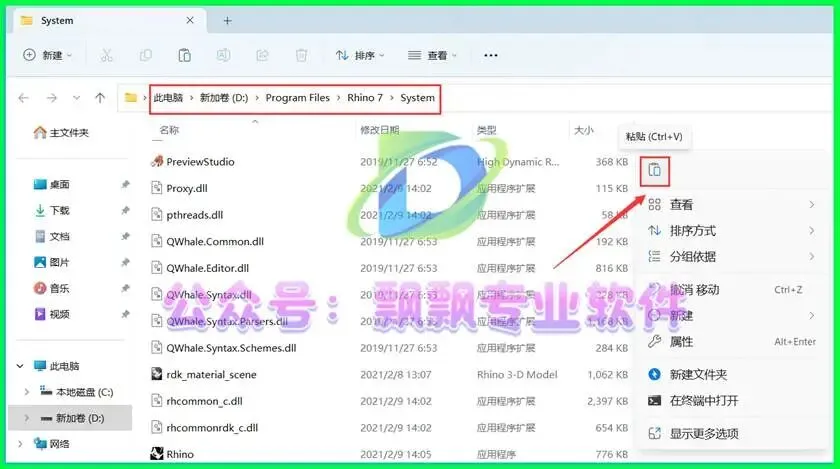This screenshot has width=840, height=469.
Task: Expand the 网络 tree node
Action: click(x=20, y=444)
